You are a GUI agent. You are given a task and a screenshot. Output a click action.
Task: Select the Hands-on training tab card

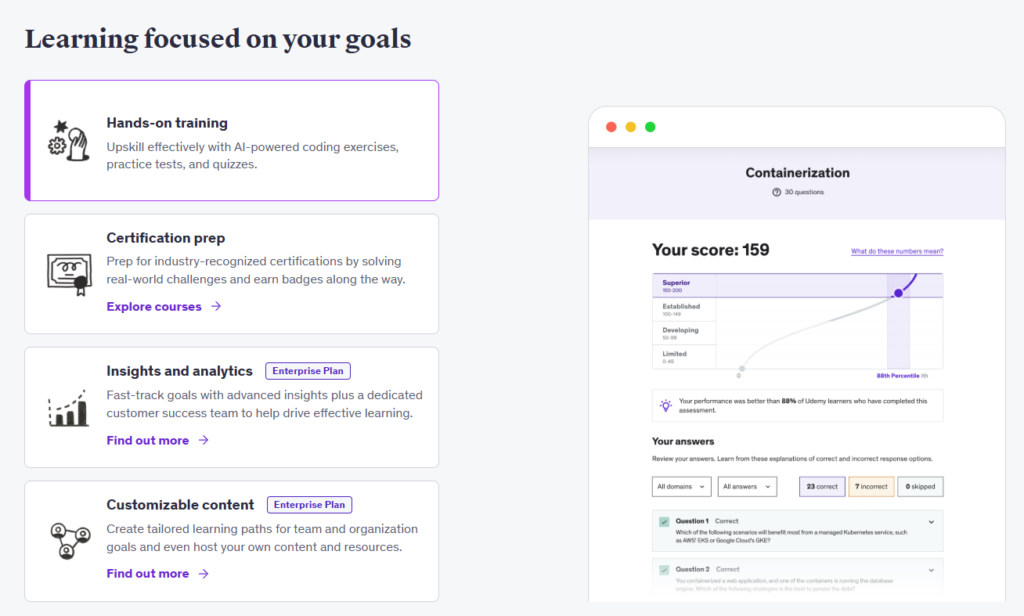coord(232,140)
